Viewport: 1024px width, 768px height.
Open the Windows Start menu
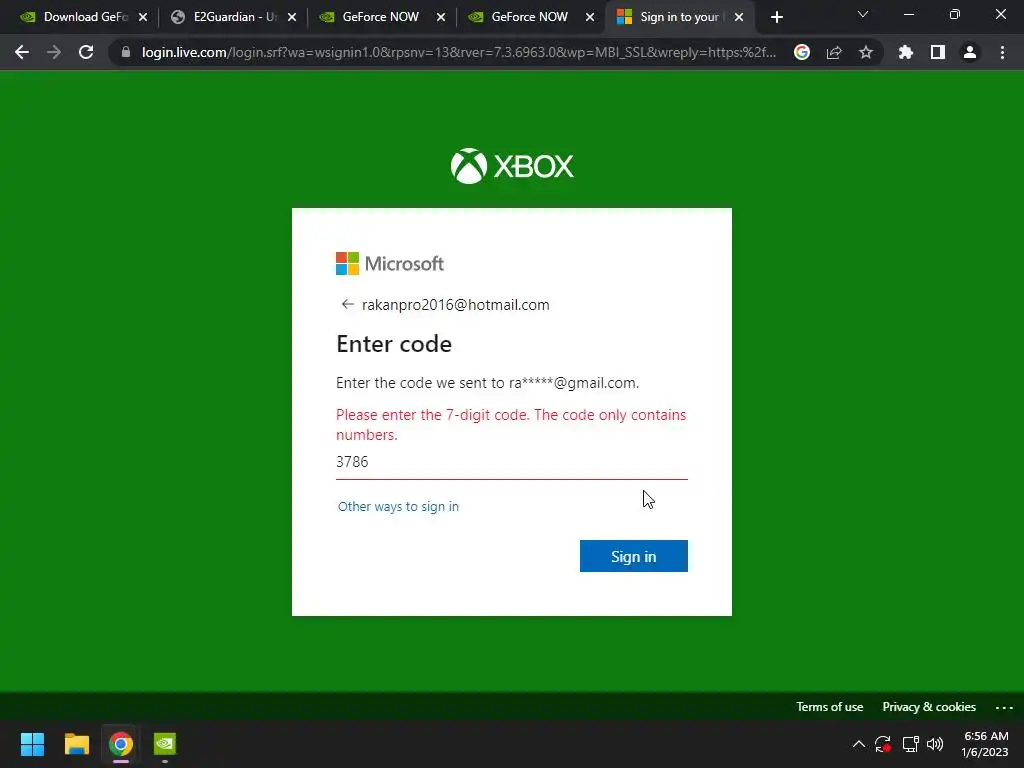pyautogui.click(x=32, y=744)
